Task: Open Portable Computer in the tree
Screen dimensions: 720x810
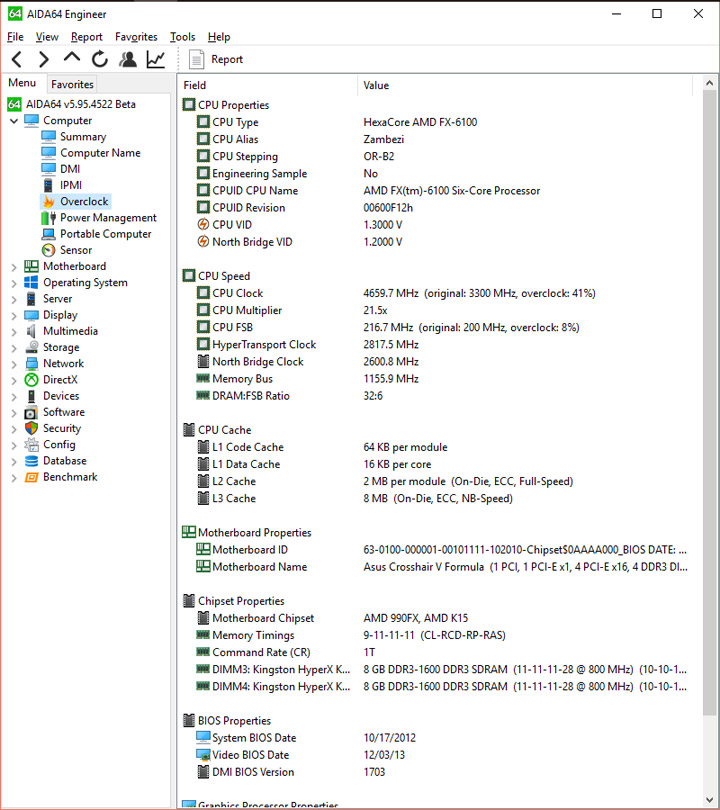Action: (x=105, y=234)
